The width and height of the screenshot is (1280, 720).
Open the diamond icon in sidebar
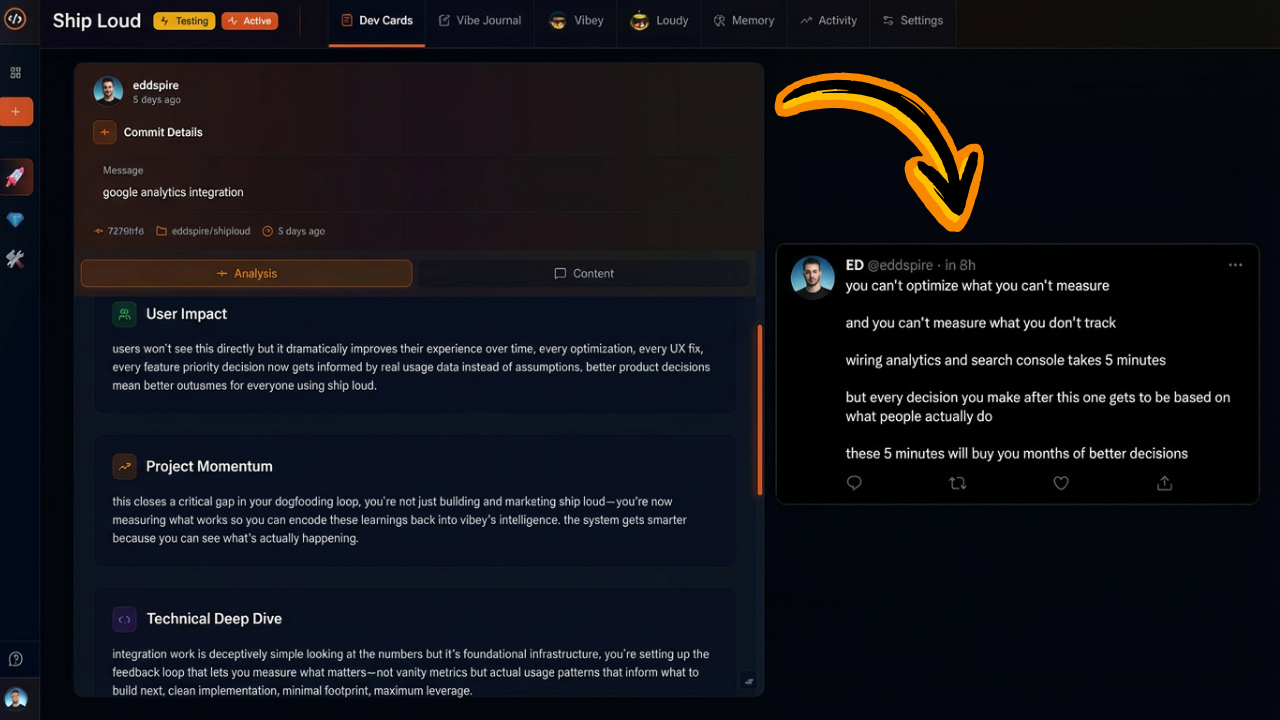click(15, 219)
